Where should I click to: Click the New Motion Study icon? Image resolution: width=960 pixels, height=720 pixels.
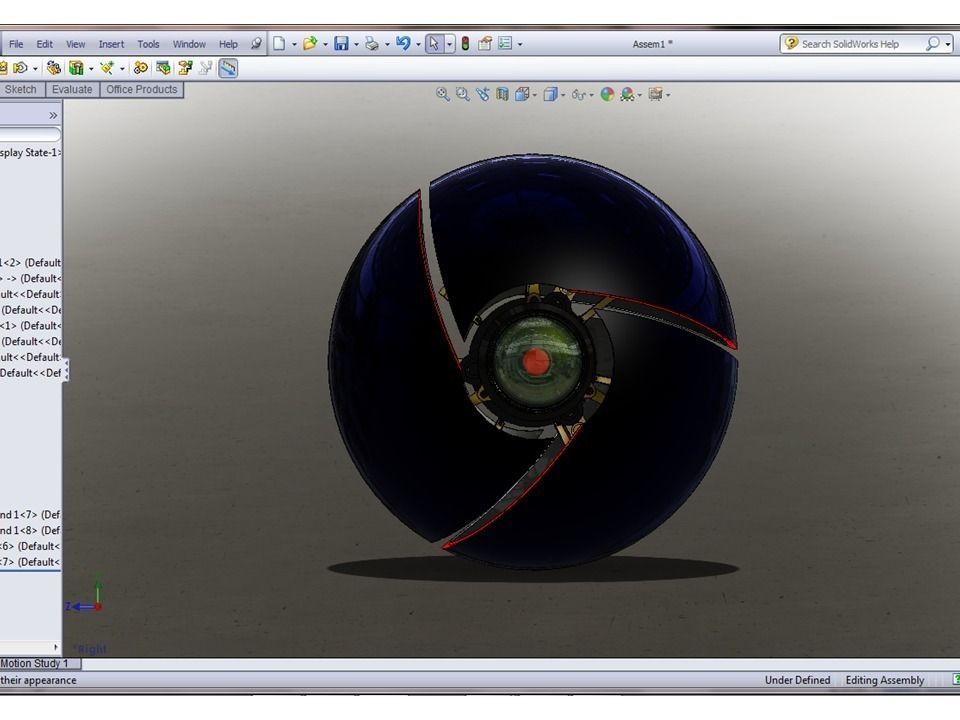141,68
